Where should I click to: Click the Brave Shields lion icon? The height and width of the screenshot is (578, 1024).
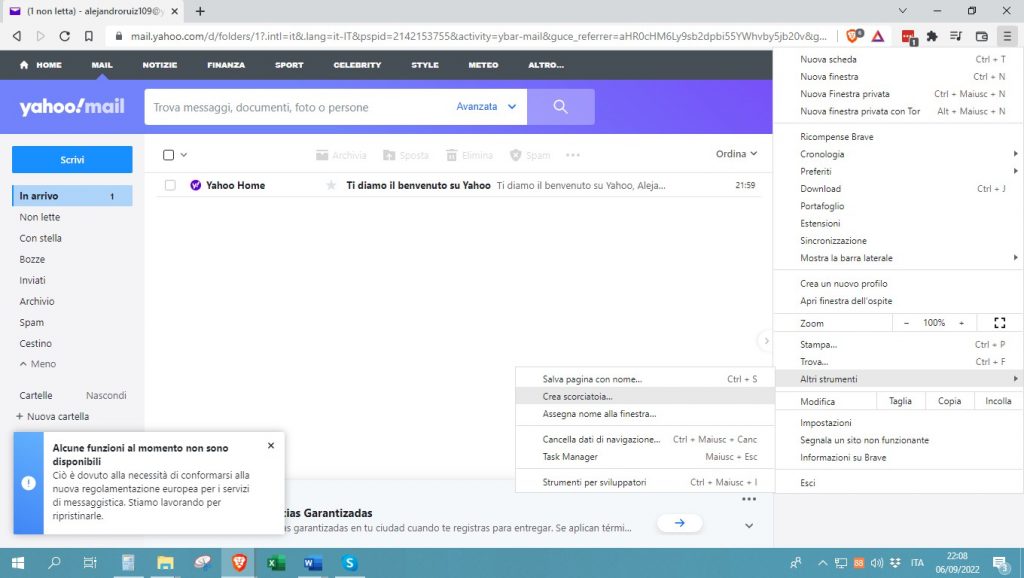[x=853, y=36]
